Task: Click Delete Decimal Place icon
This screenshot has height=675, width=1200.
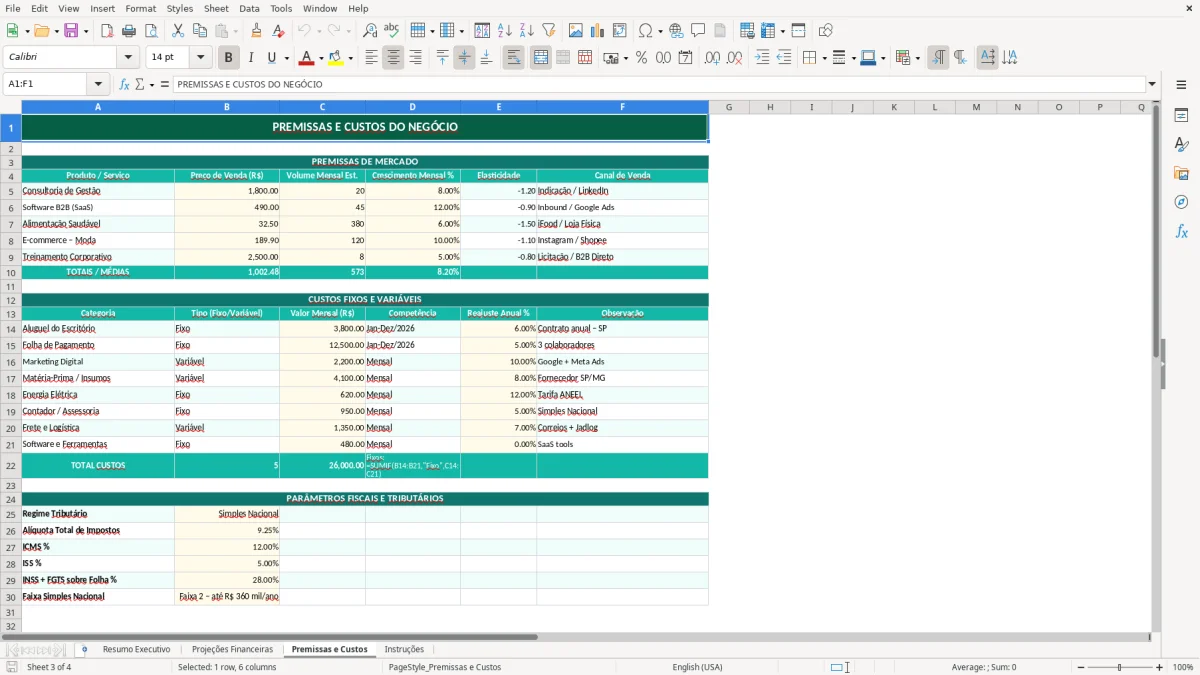Action: pyautogui.click(x=734, y=58)
